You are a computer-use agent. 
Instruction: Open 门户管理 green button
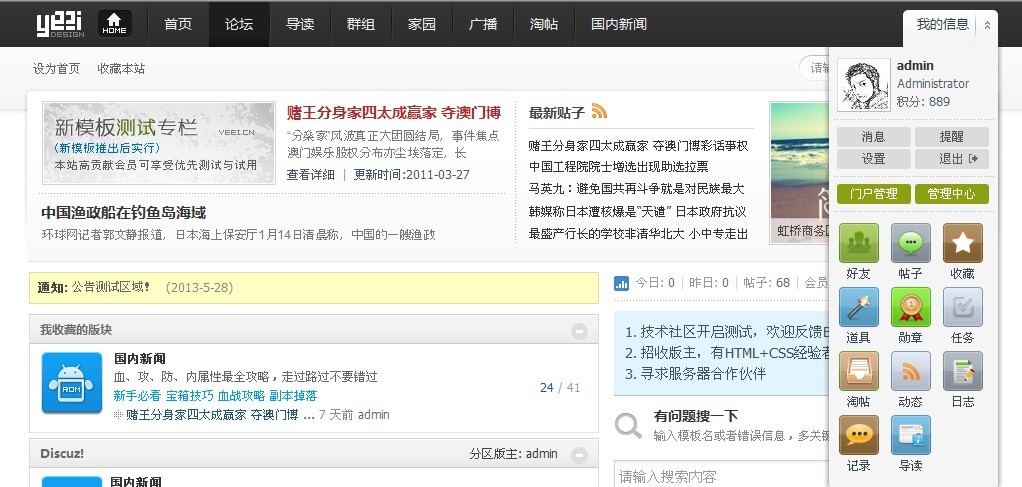pos(873,194)
